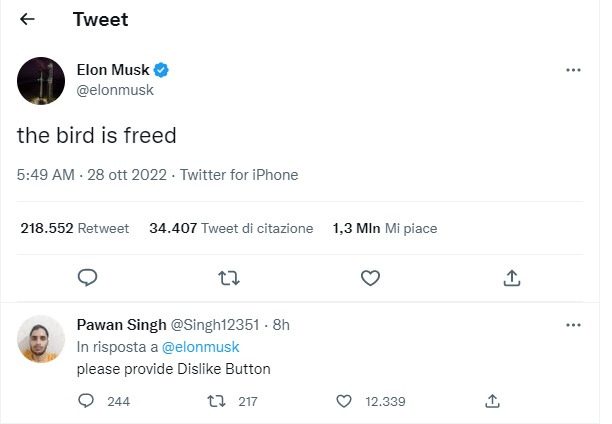Retweet 'the bird is freed' tweet

[x=229, y=278]
